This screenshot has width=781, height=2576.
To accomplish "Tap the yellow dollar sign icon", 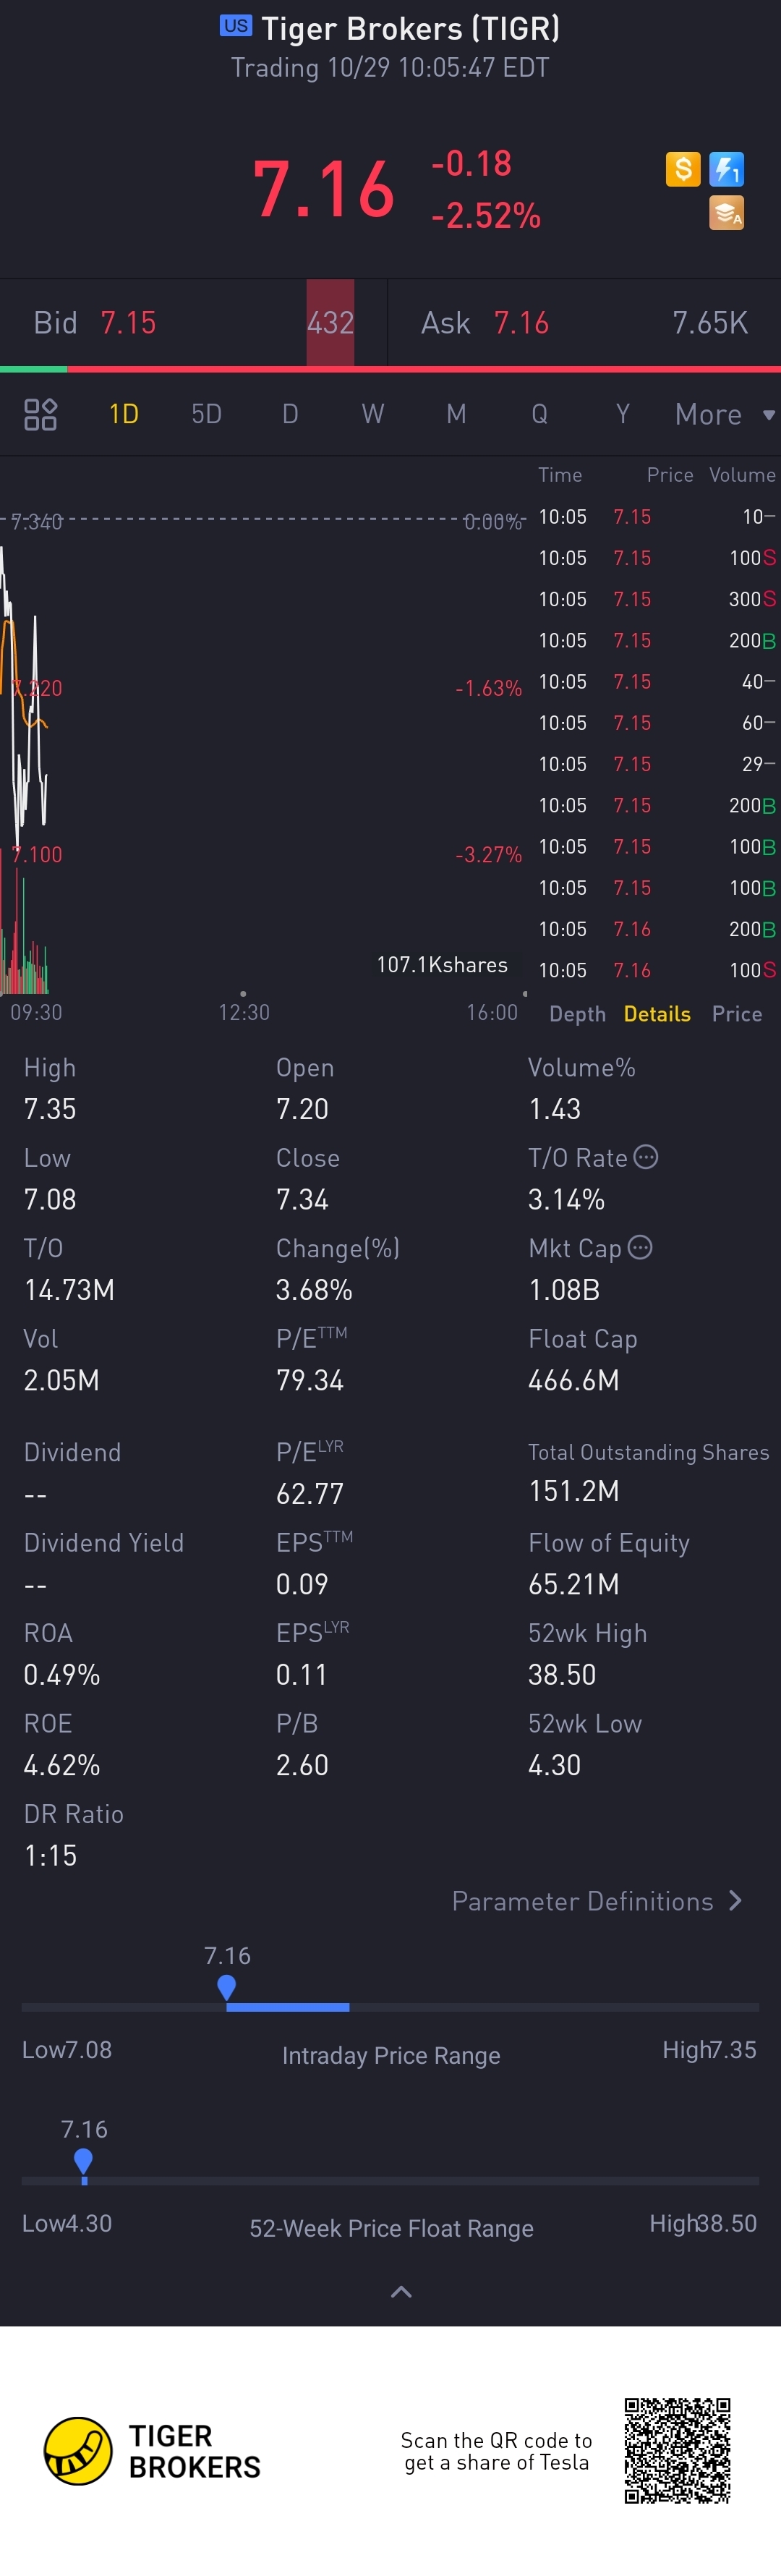I will click(683, 169).
